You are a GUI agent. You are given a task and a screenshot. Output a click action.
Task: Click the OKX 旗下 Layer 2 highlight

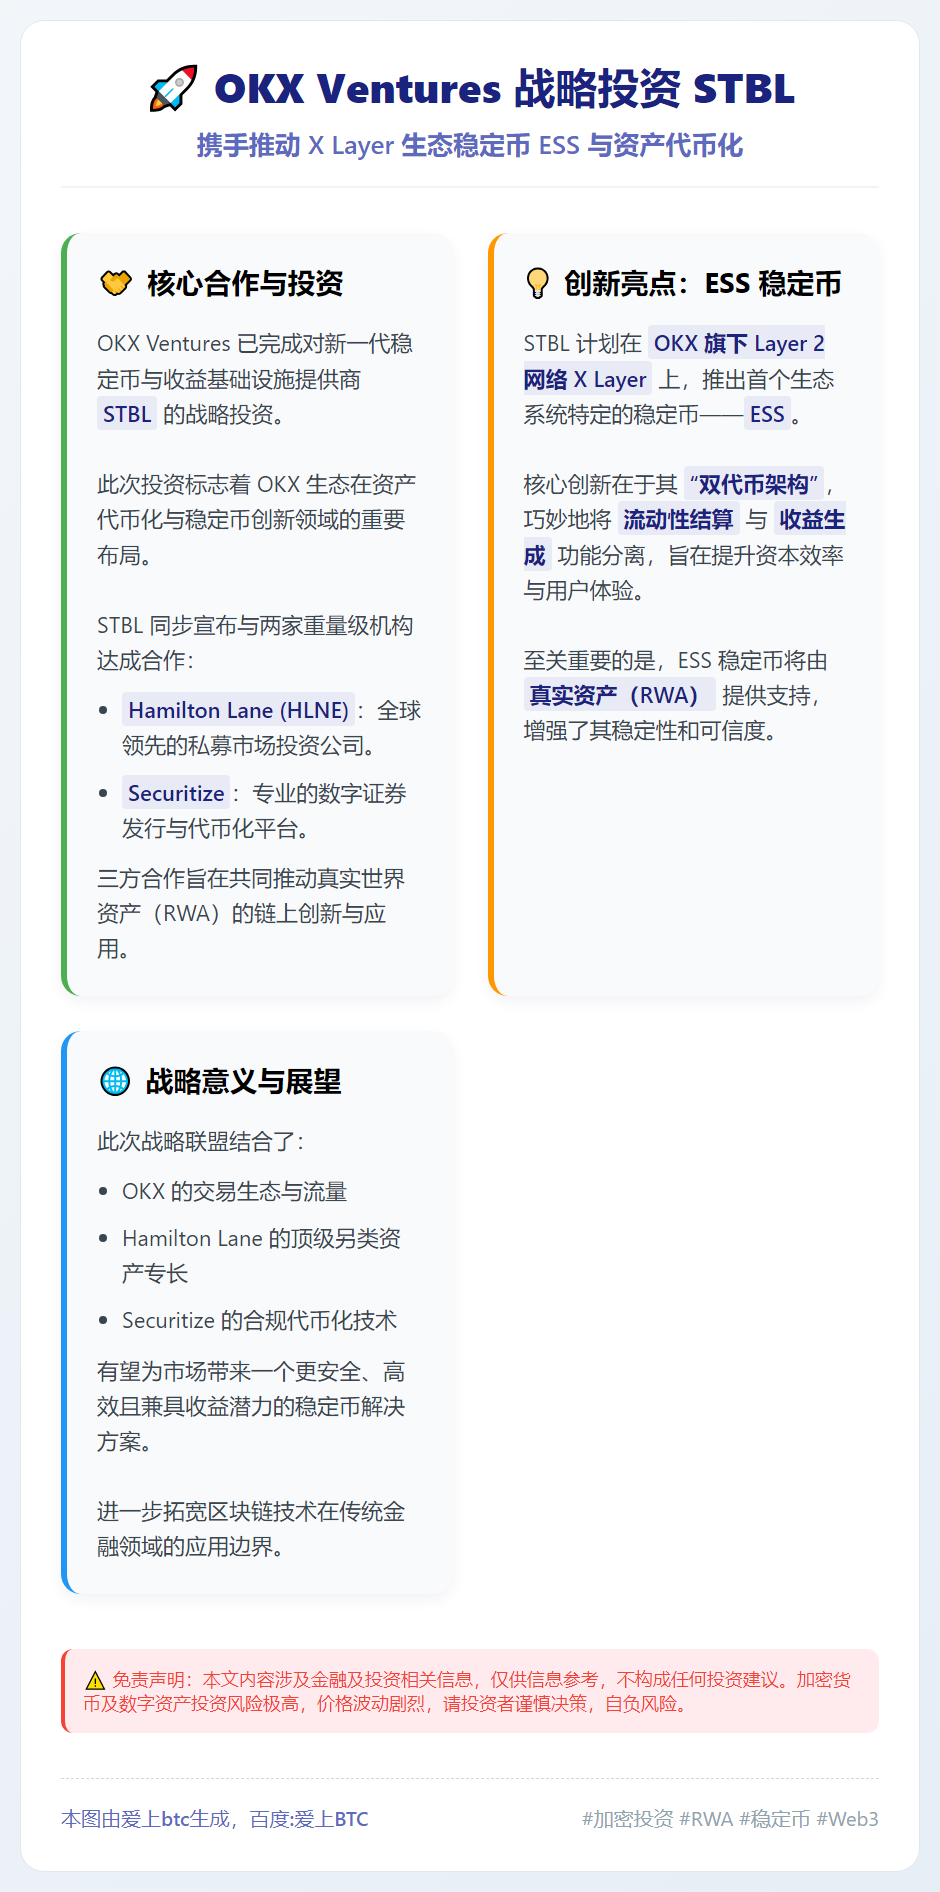point(739,343)
